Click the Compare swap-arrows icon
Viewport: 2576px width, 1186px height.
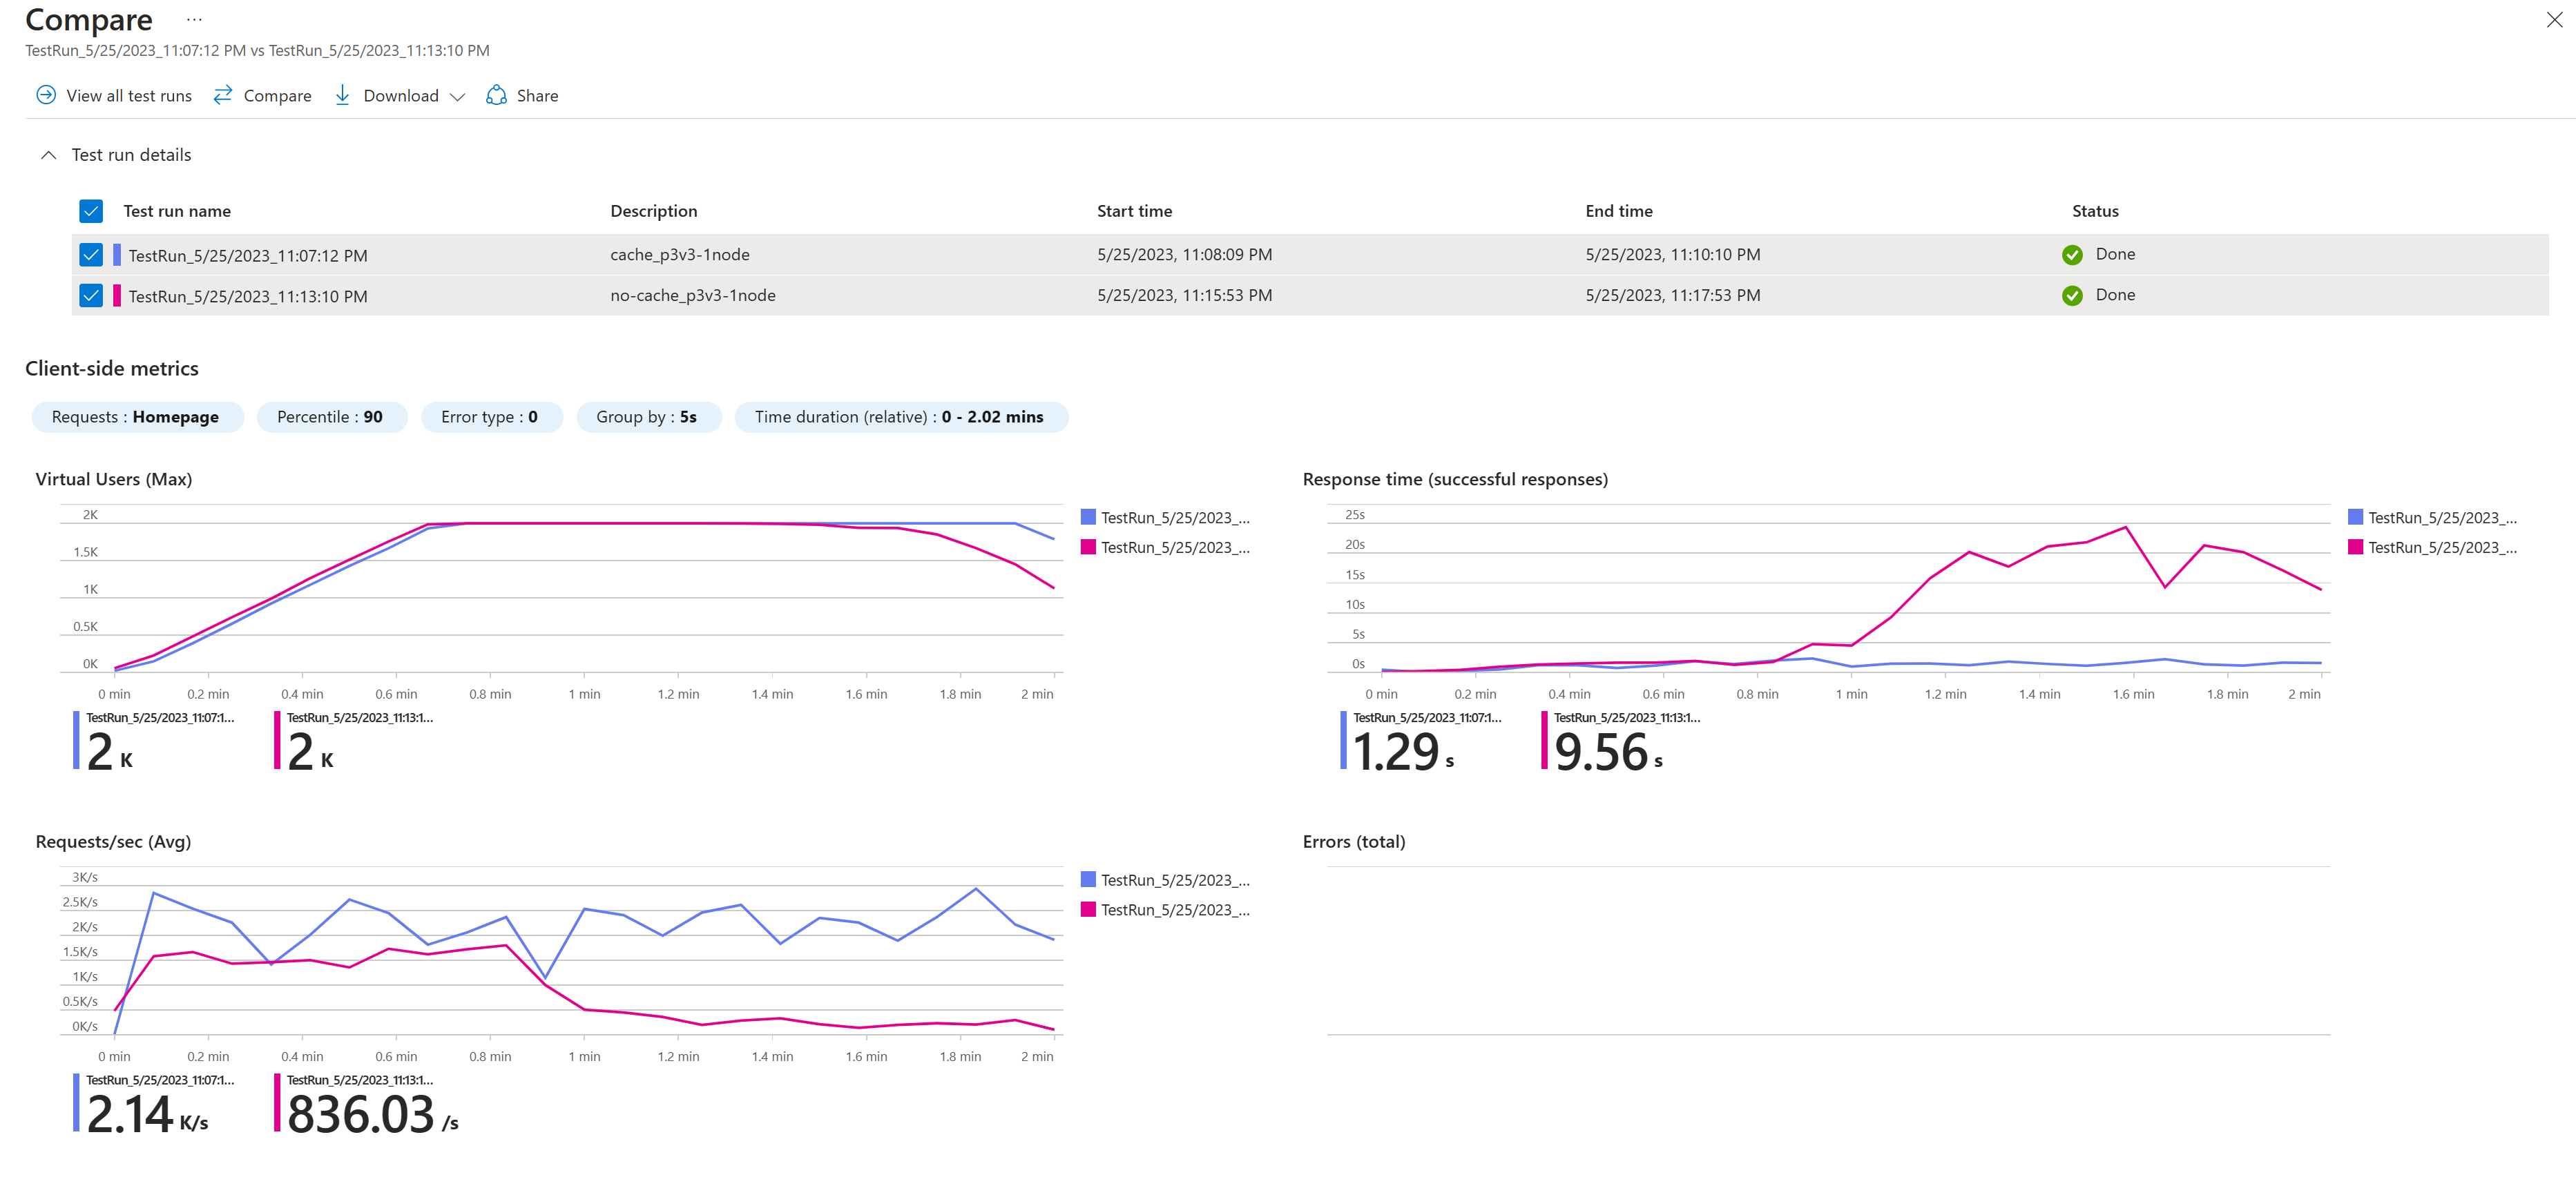click(x=223, y=95)
